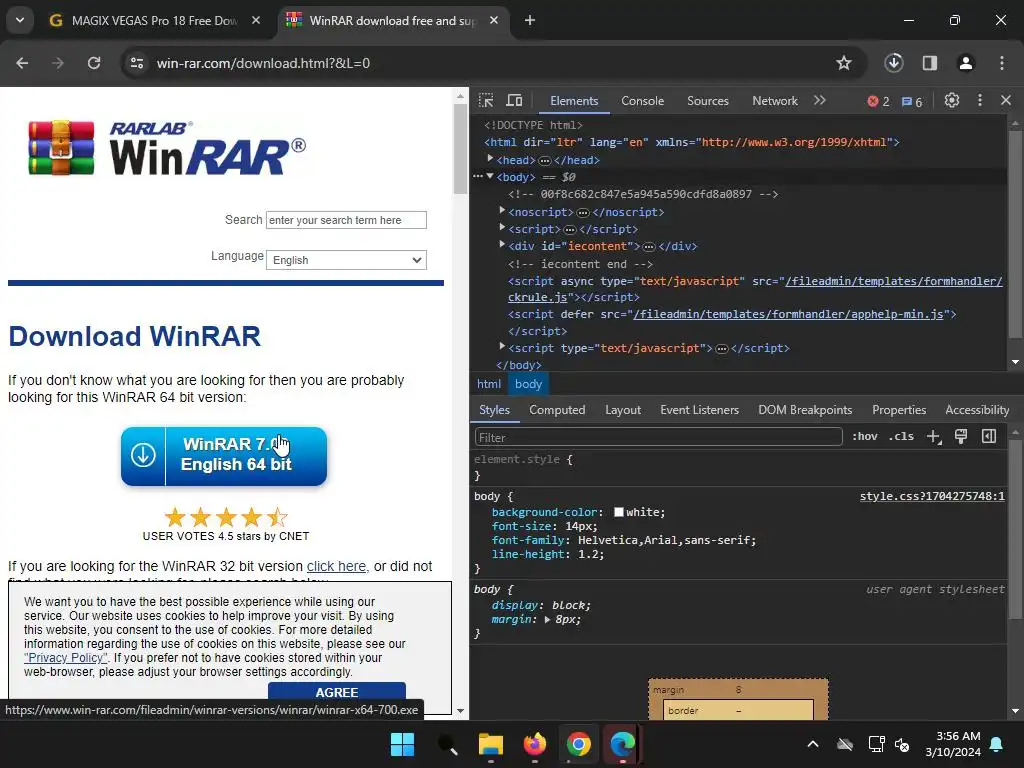Open Chrome side panel icon
Screen dimensions: 1024x768
pyautogui.click(x=930, y=63)
